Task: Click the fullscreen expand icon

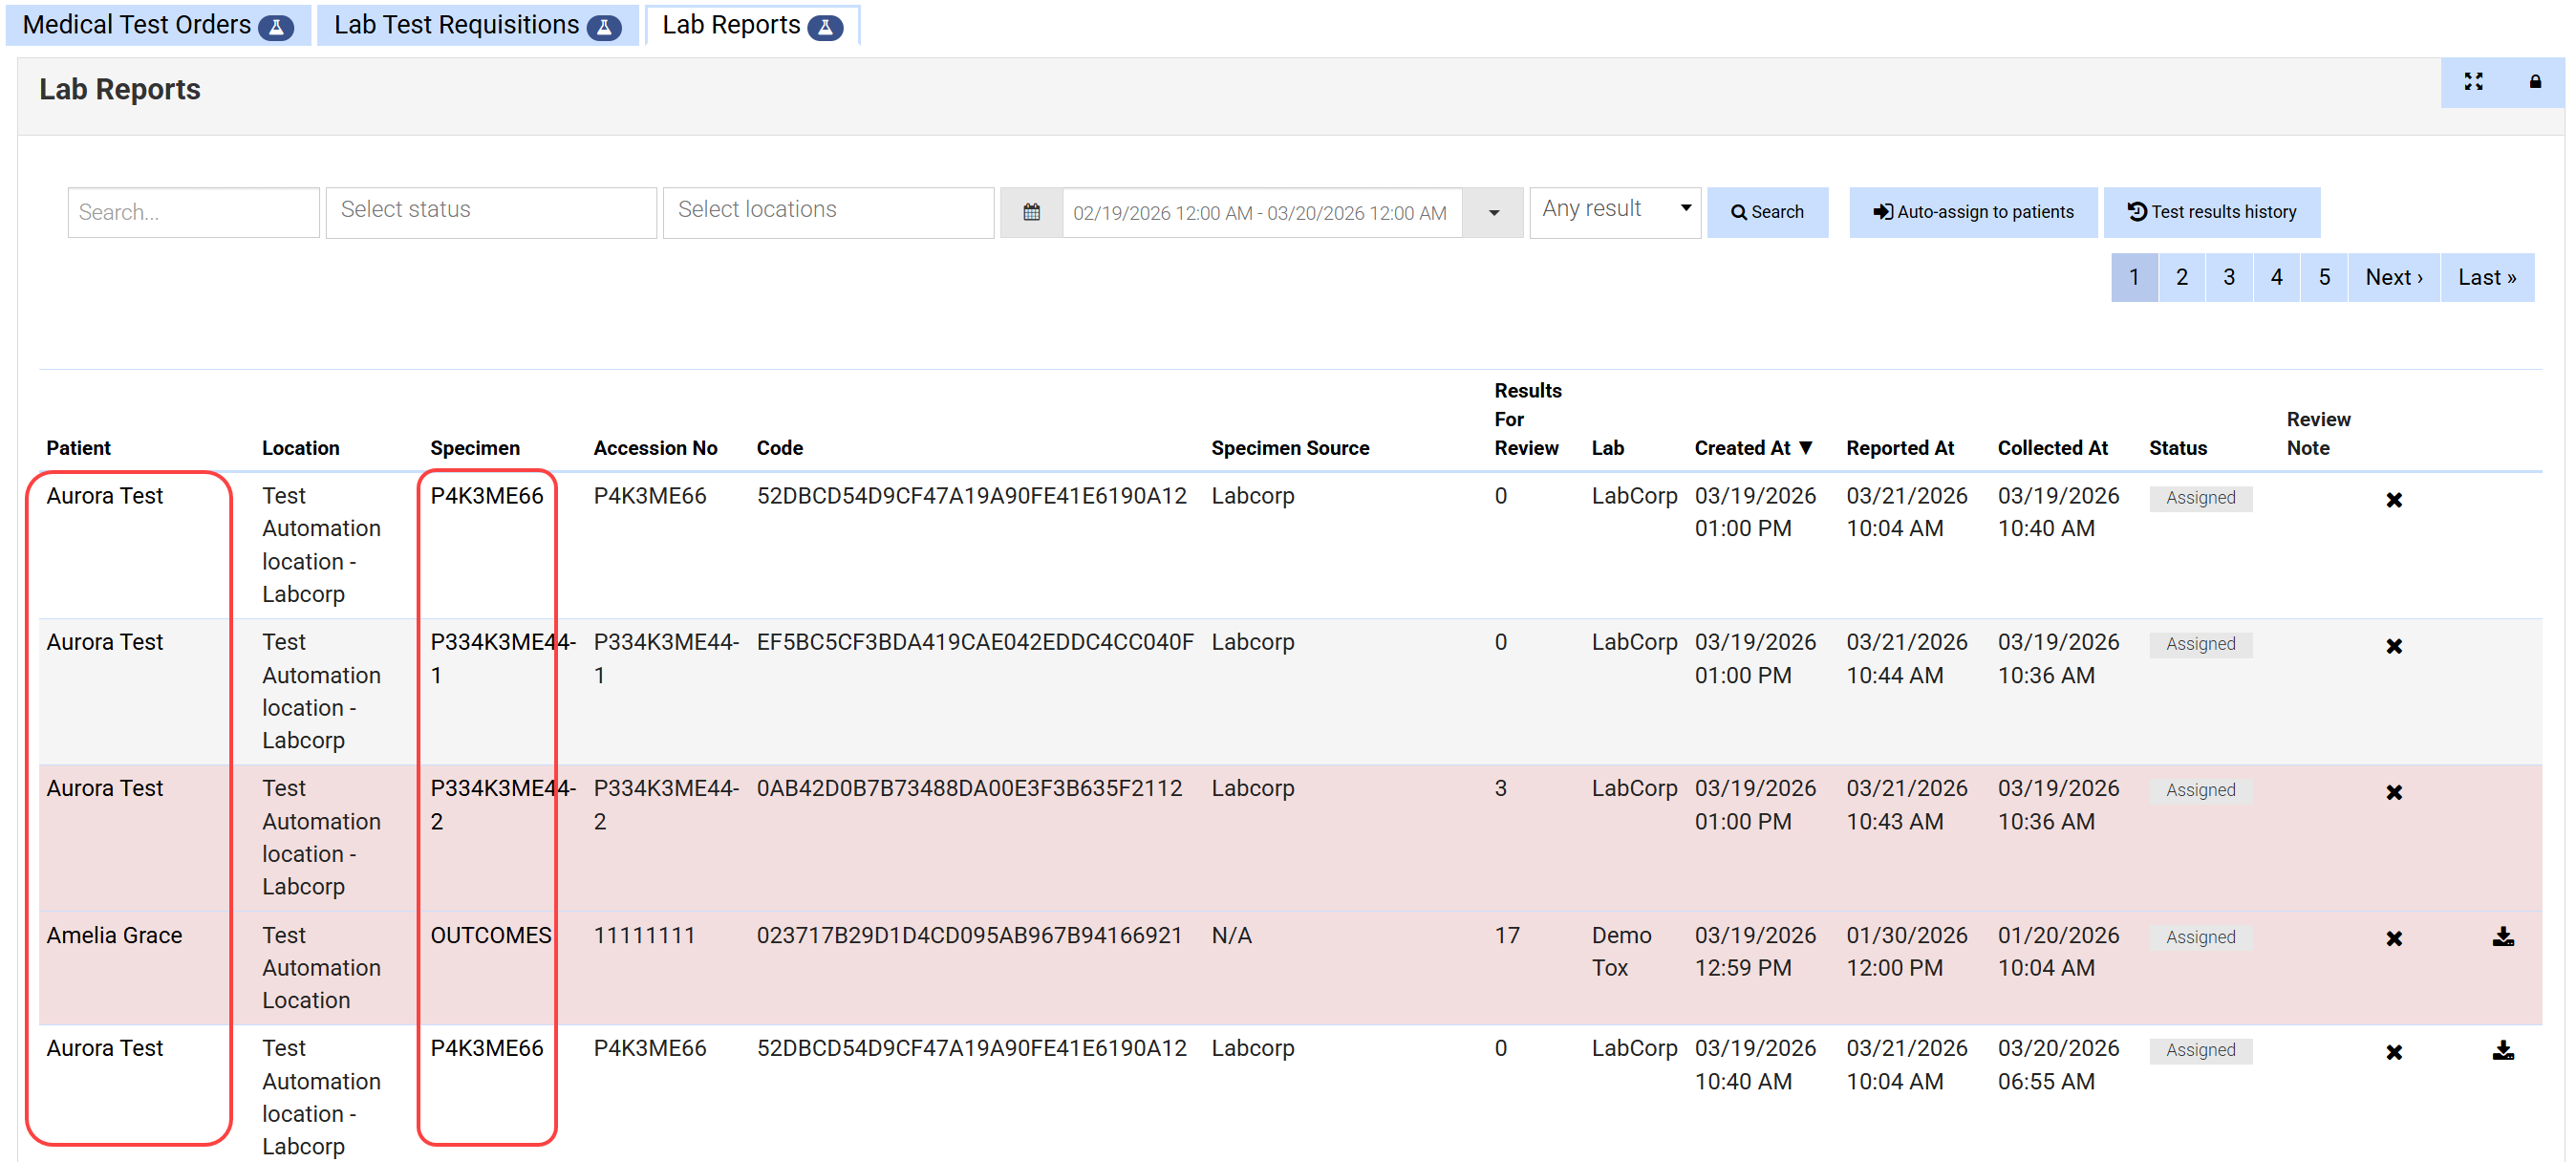Action: pos(2472,82)
